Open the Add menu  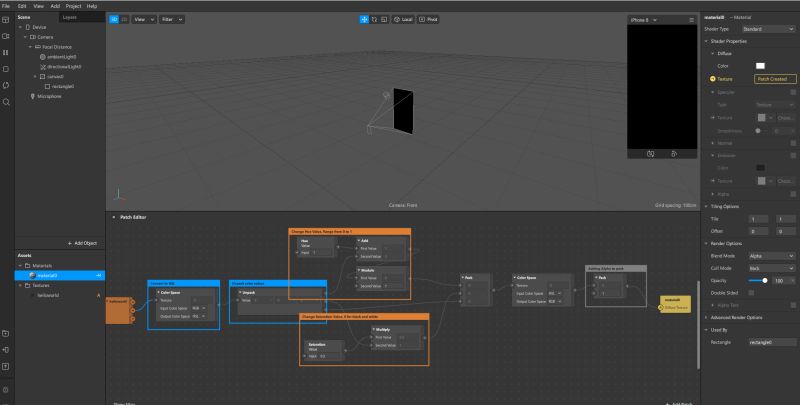click(55, 6)
